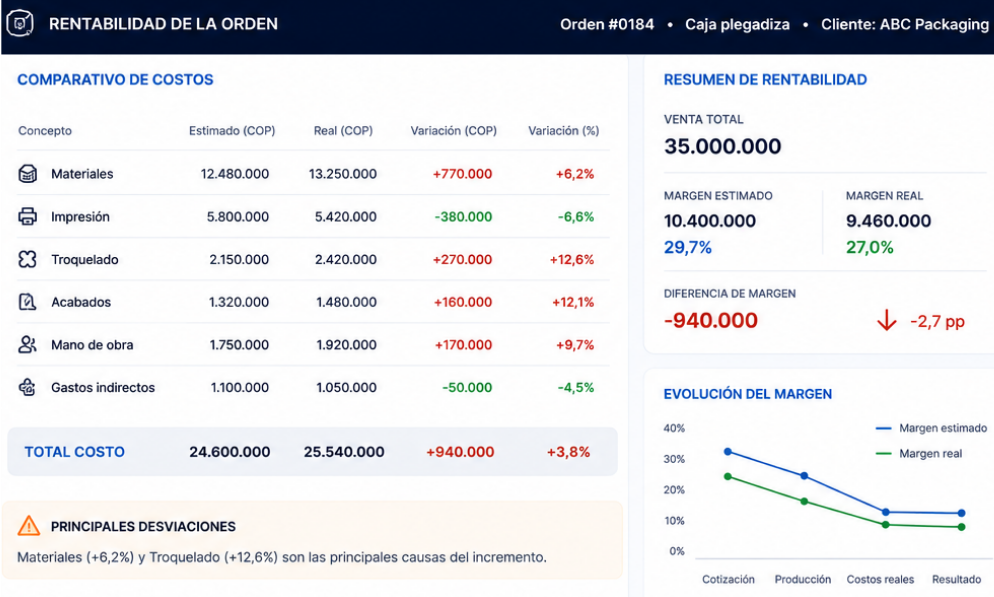This screenshot has height=597, width=994.
Task: Click the orange warning triangle icon
Action: point(29,526)
